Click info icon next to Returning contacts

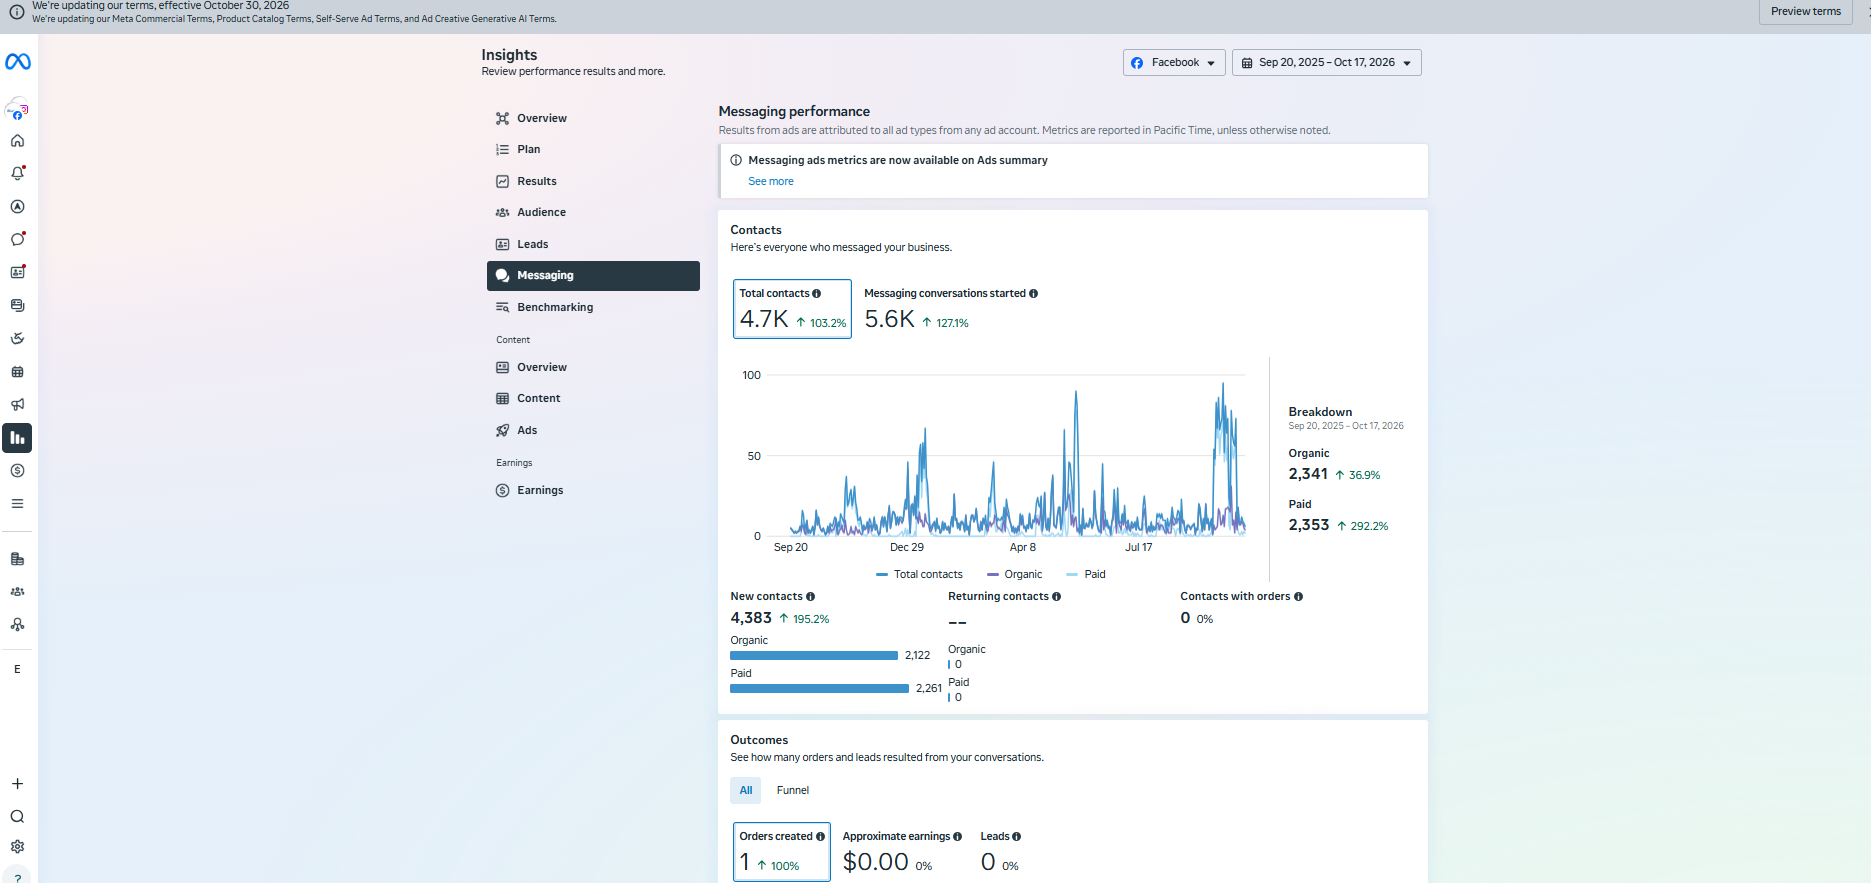pos(1057,596)
